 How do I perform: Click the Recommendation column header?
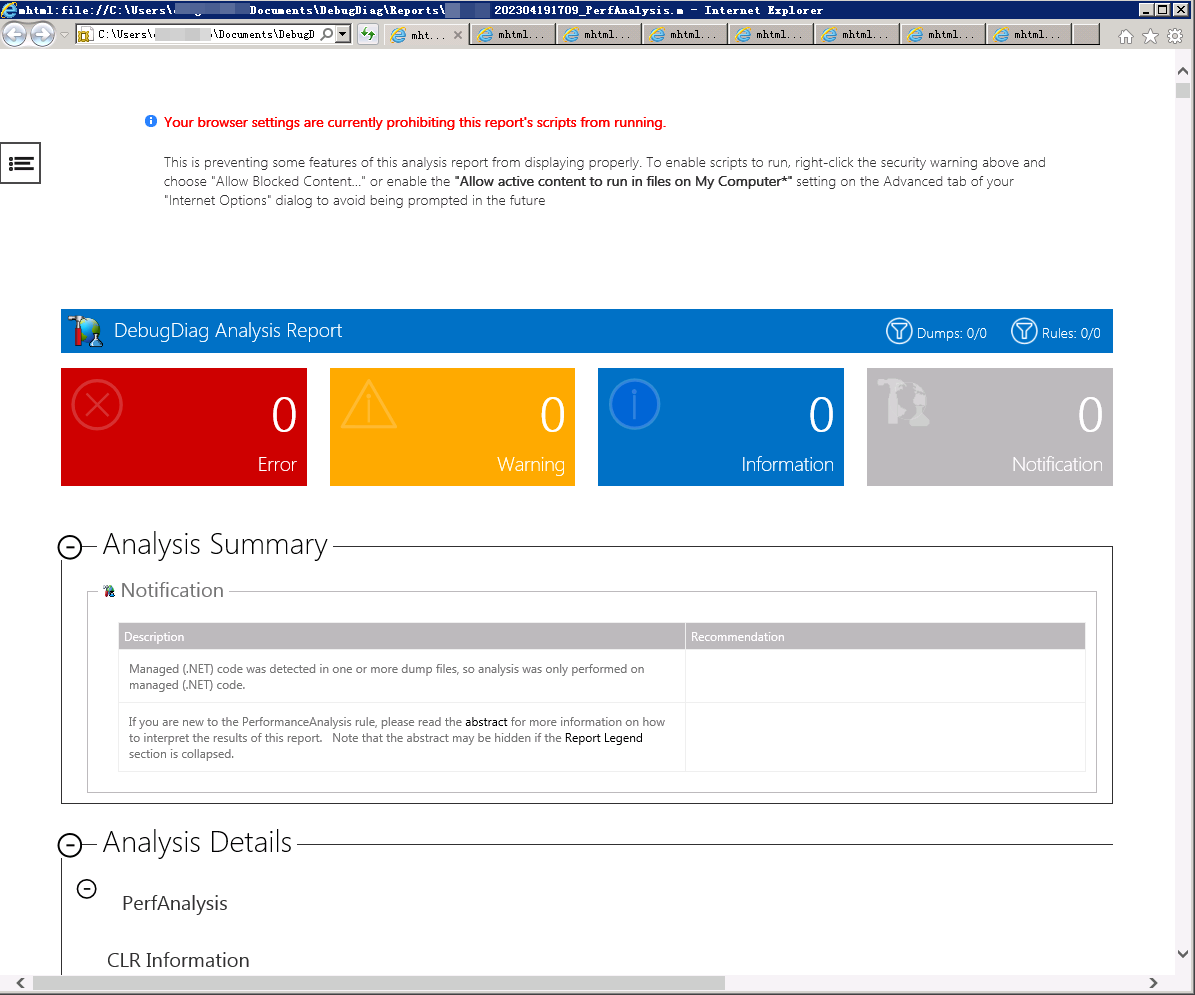pyautogui.click(x=885, y=636)
